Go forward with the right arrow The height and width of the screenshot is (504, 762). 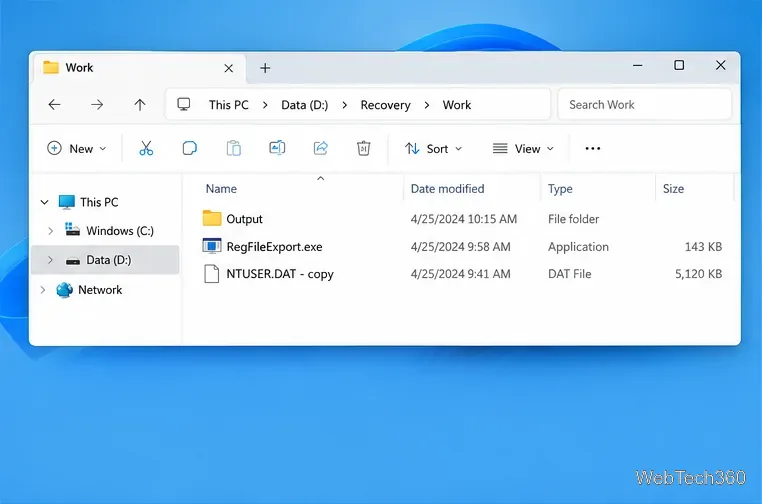pyautogui.click(x=97, y=104)
